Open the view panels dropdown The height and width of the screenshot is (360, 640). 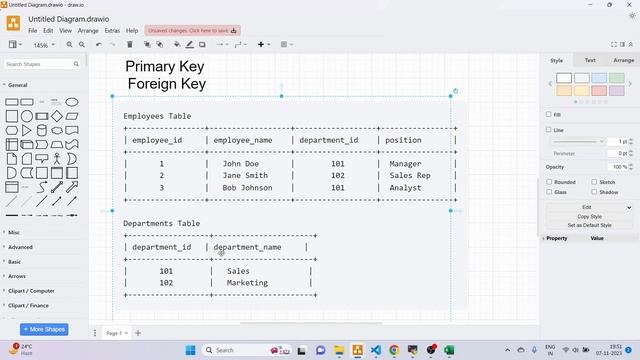[x=16, y=44]
